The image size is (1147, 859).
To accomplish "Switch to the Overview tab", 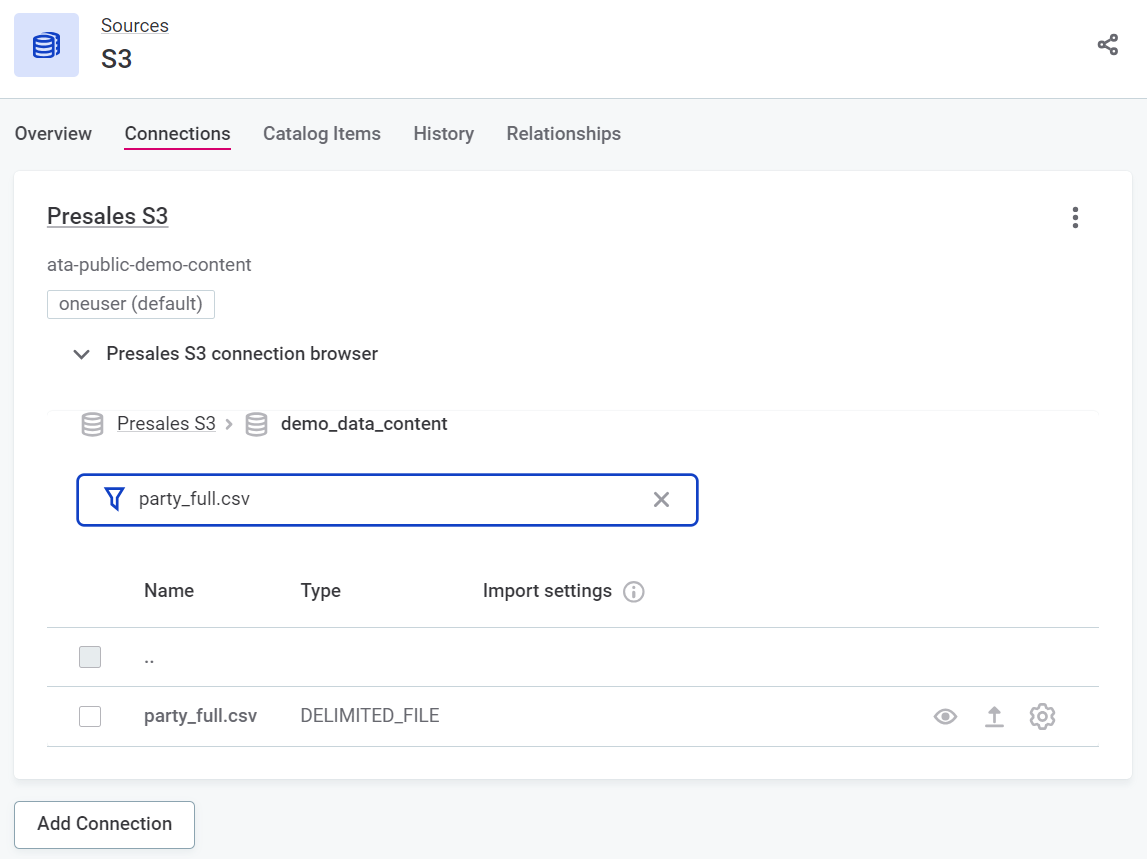I will (x=53, y=134).
